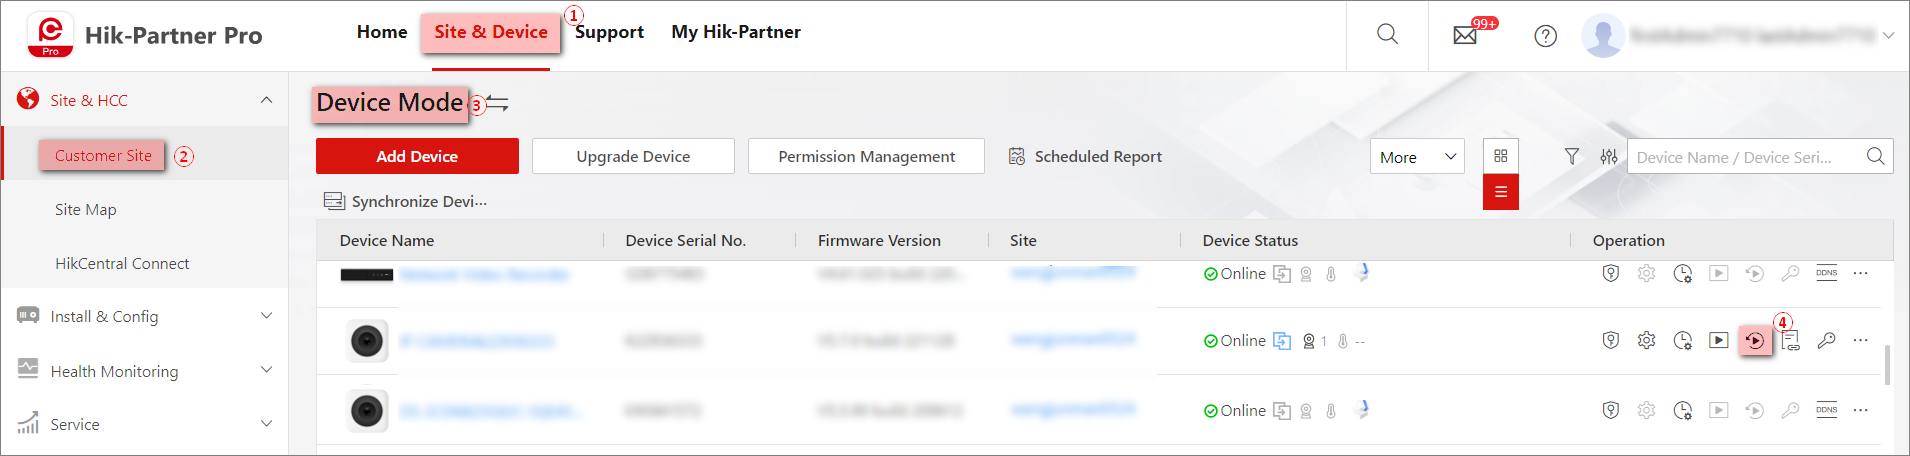Click key icon in the middle camera row
Screen dimensions: 1910x456
[x=1826, y=340]
